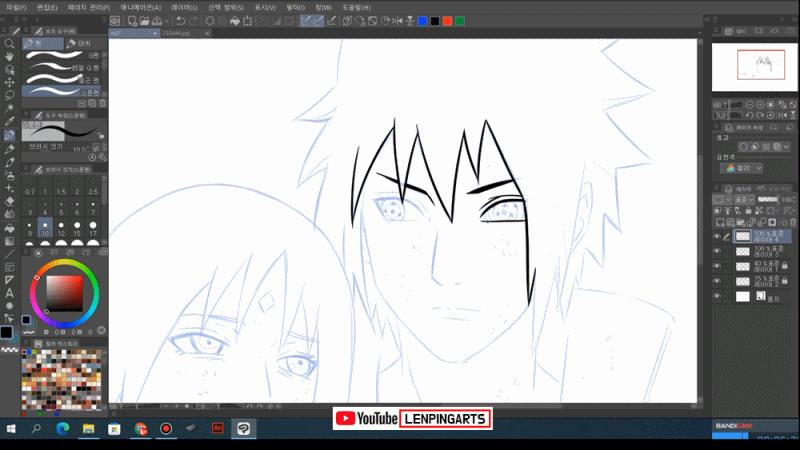Toggle brush shape lock icon
Image resolution: width=800 pixels, height=450 pixels.
point(101,136)
